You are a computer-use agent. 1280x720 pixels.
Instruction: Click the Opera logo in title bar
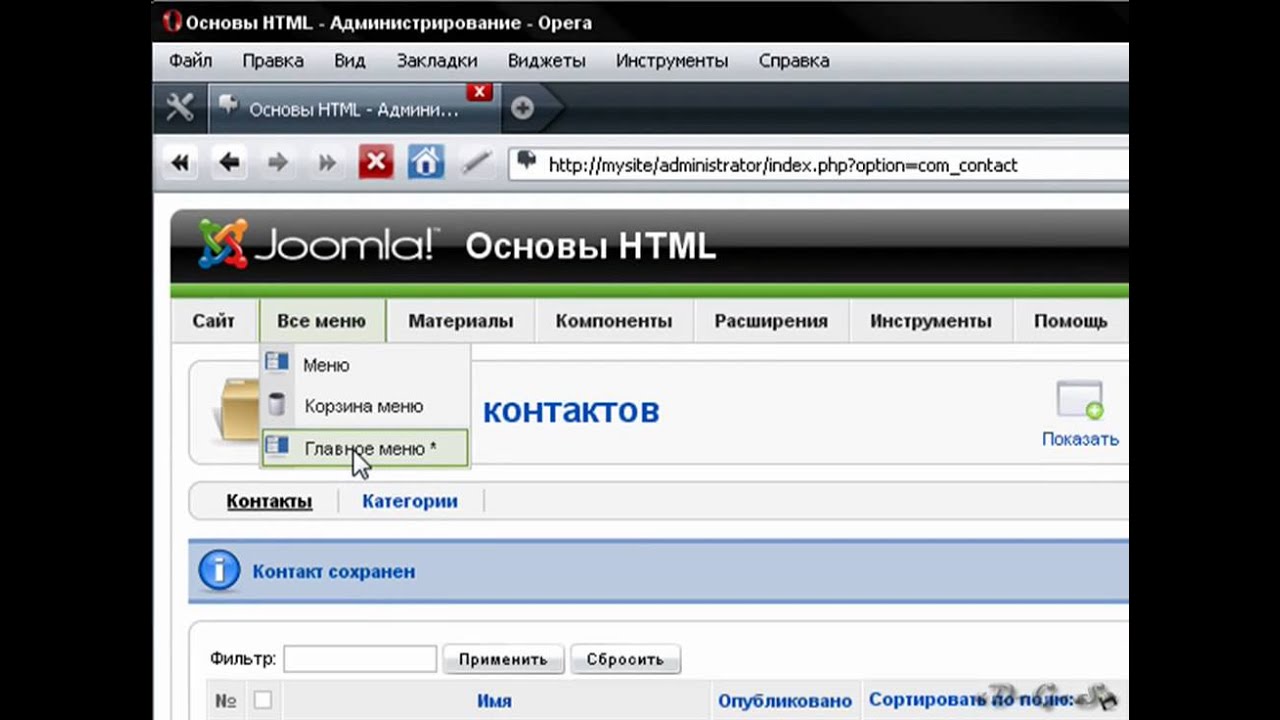point(173,22)
